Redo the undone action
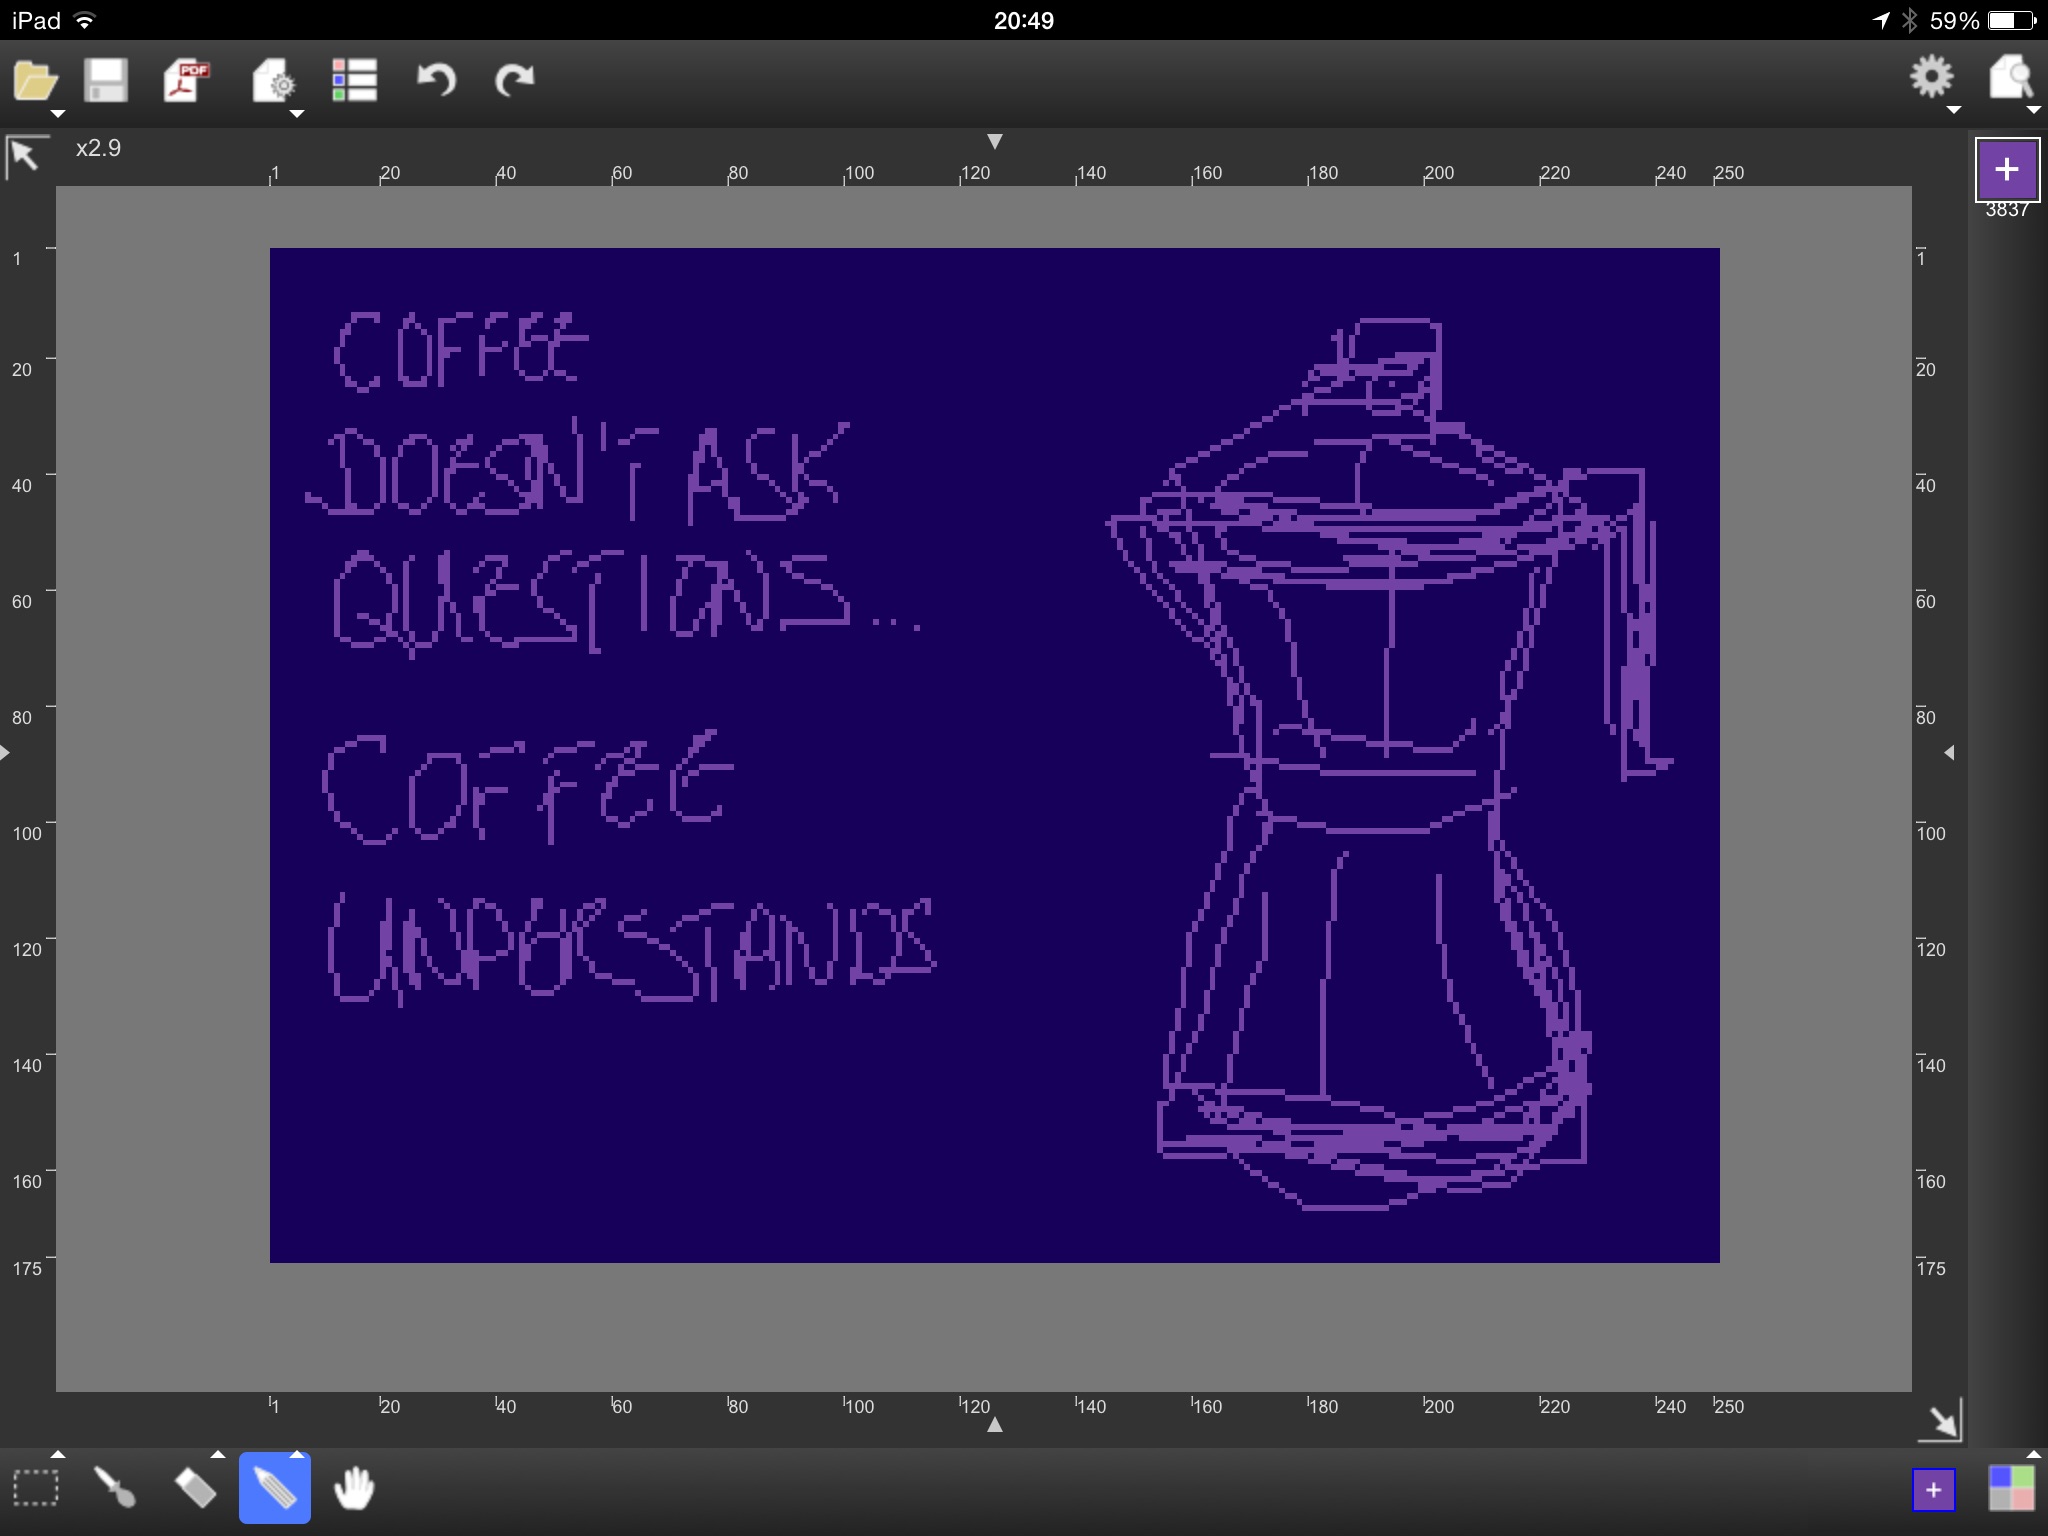 (514, 79)
